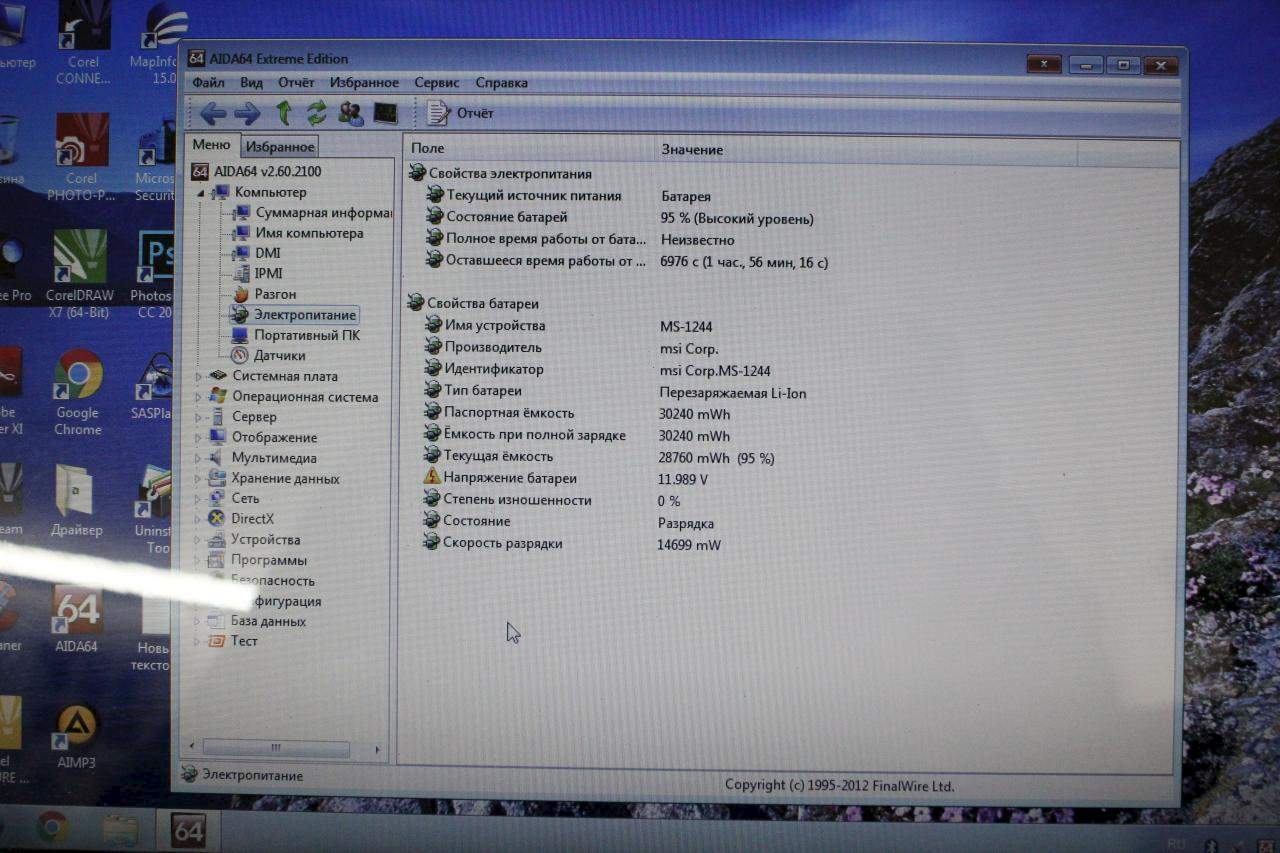This screenshot has width=1280, height=853.
Task: Click the Значение column header
Action: [x=692, y=149]
